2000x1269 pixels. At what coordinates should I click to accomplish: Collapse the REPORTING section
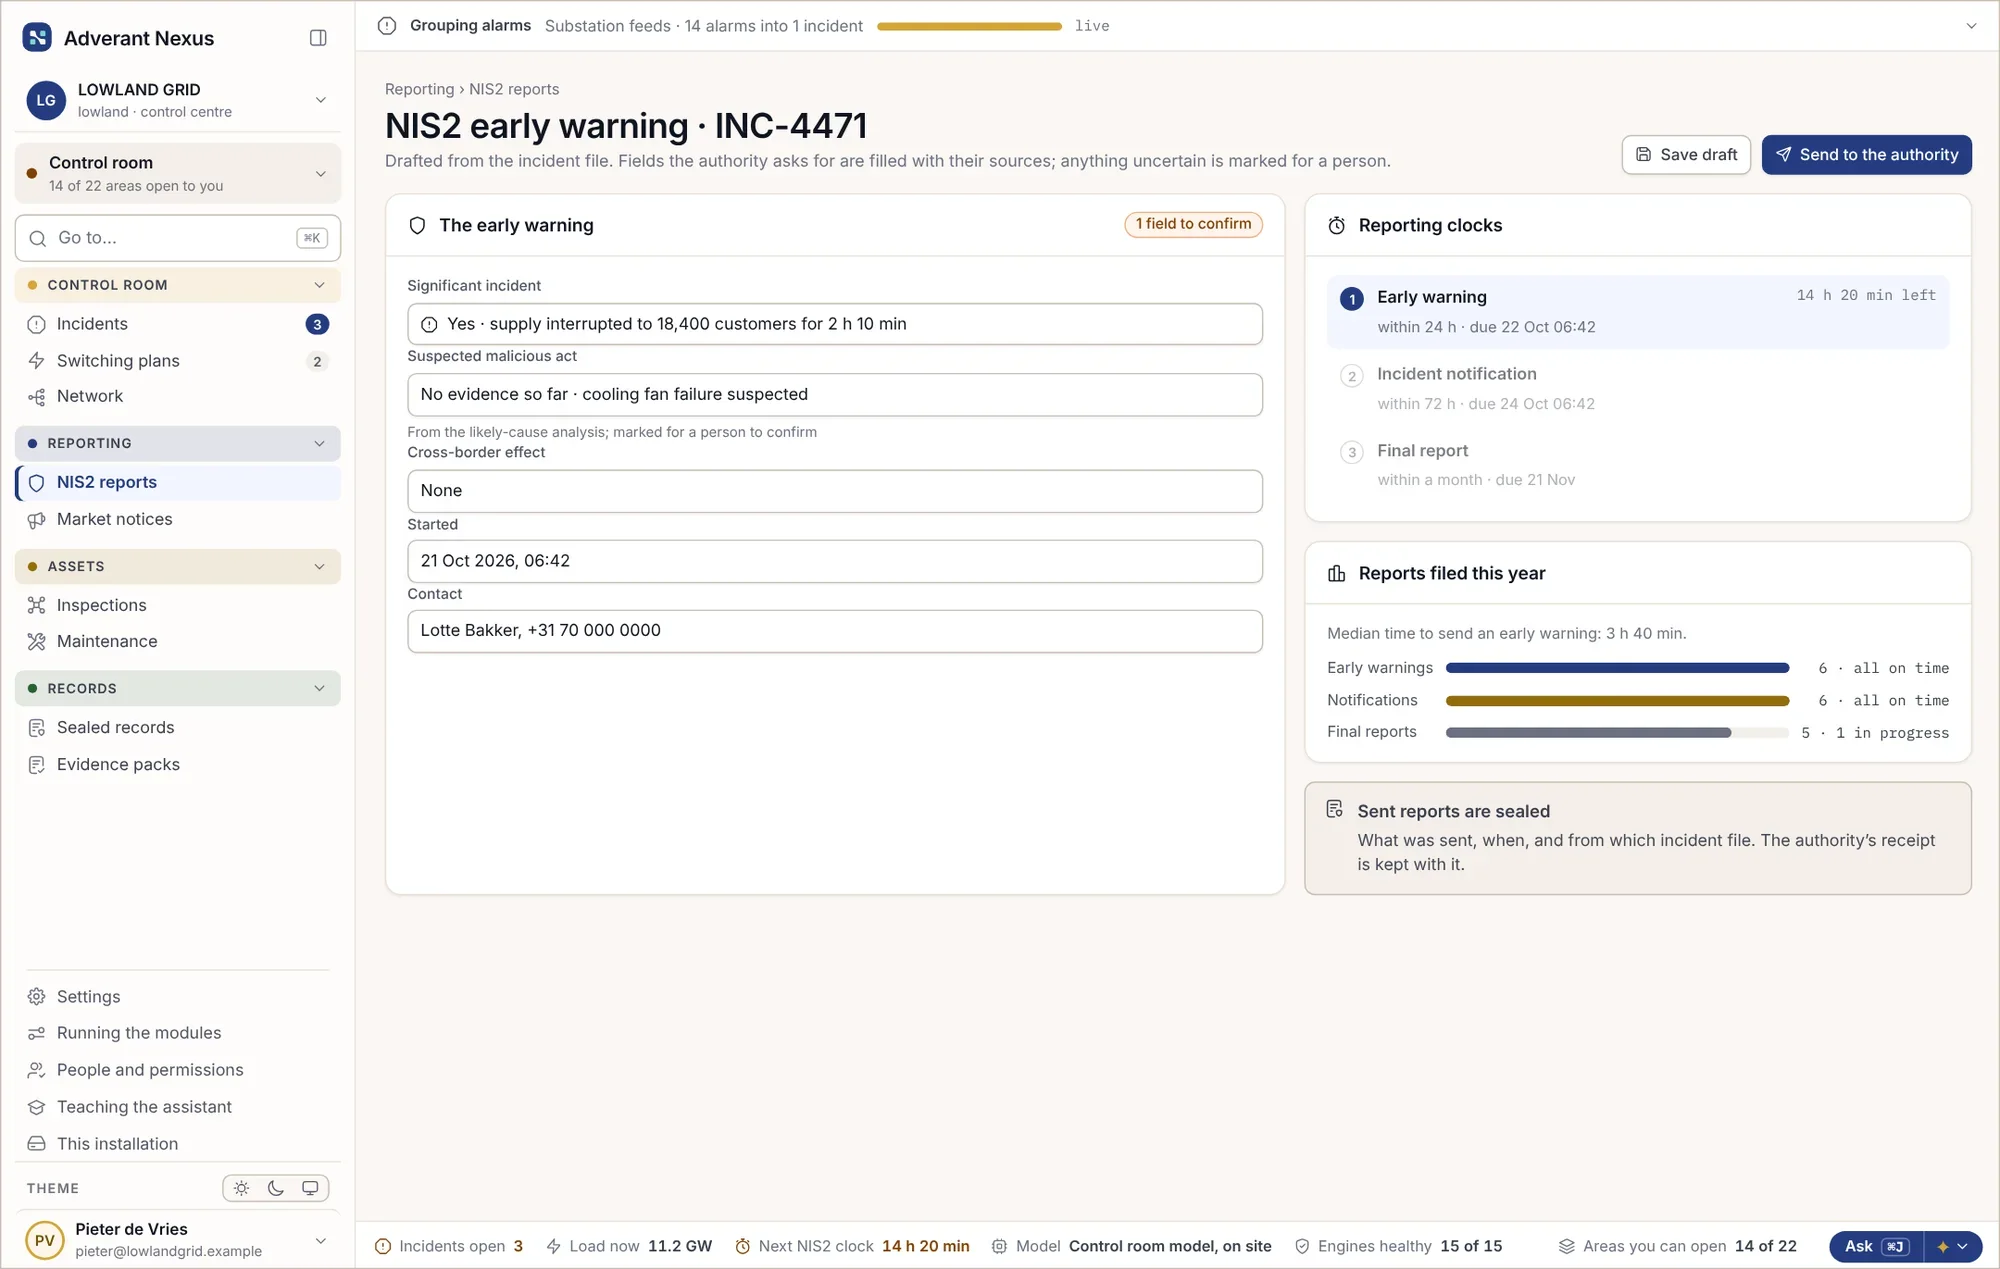[178, 443]
